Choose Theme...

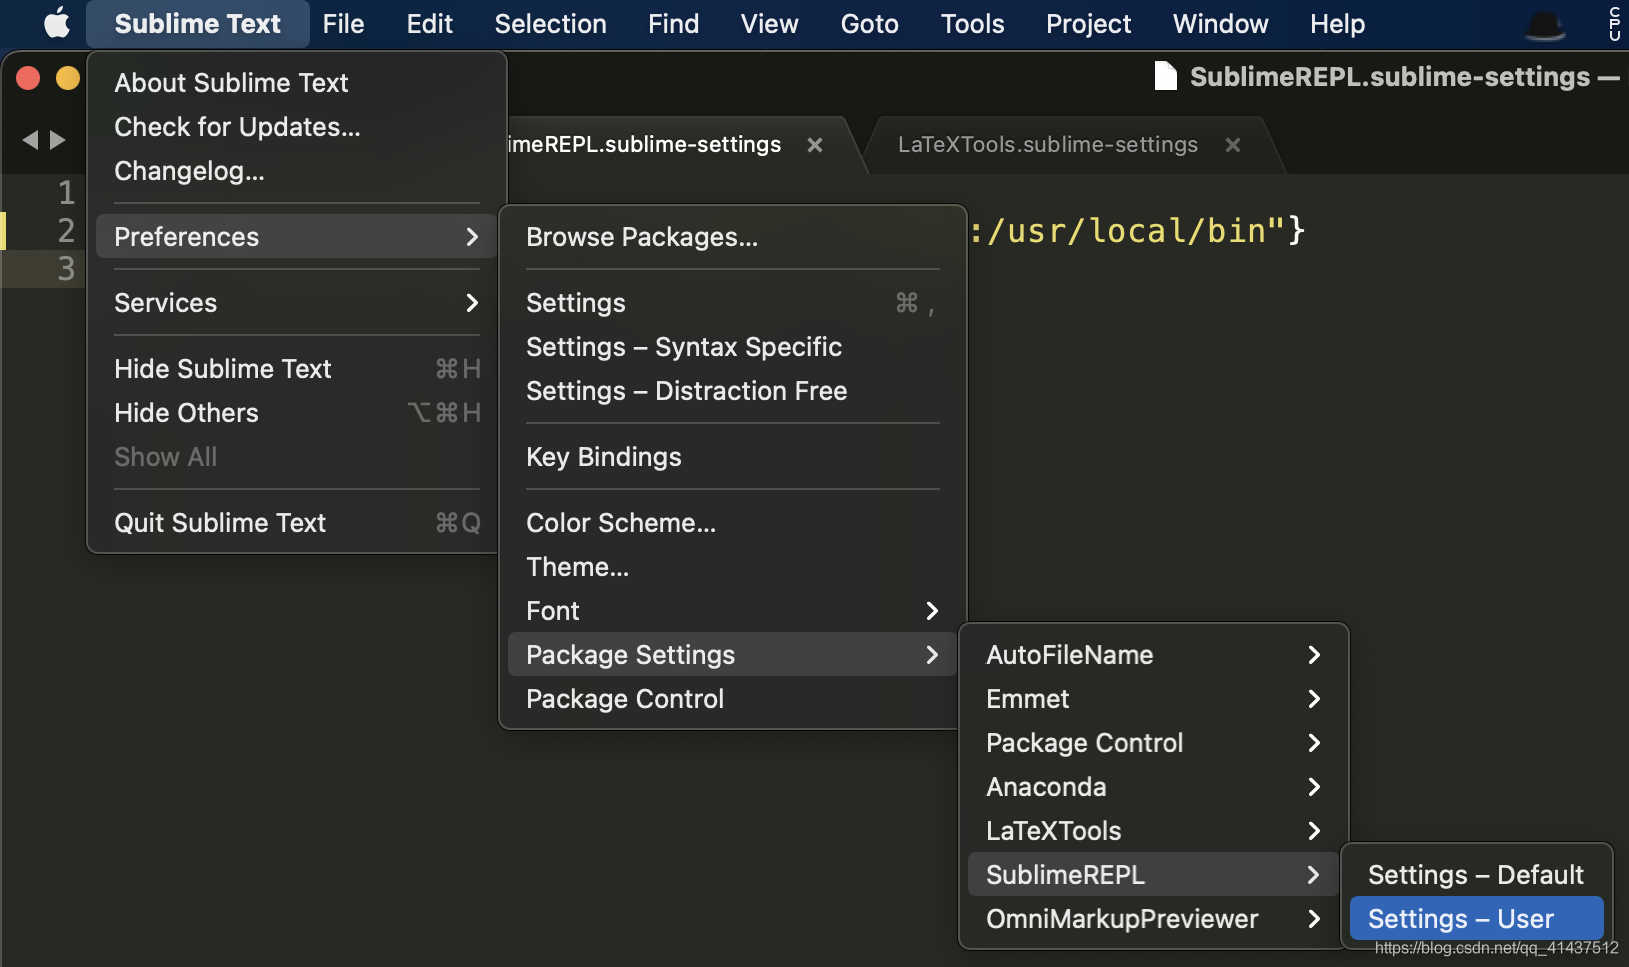pos(733,567)
